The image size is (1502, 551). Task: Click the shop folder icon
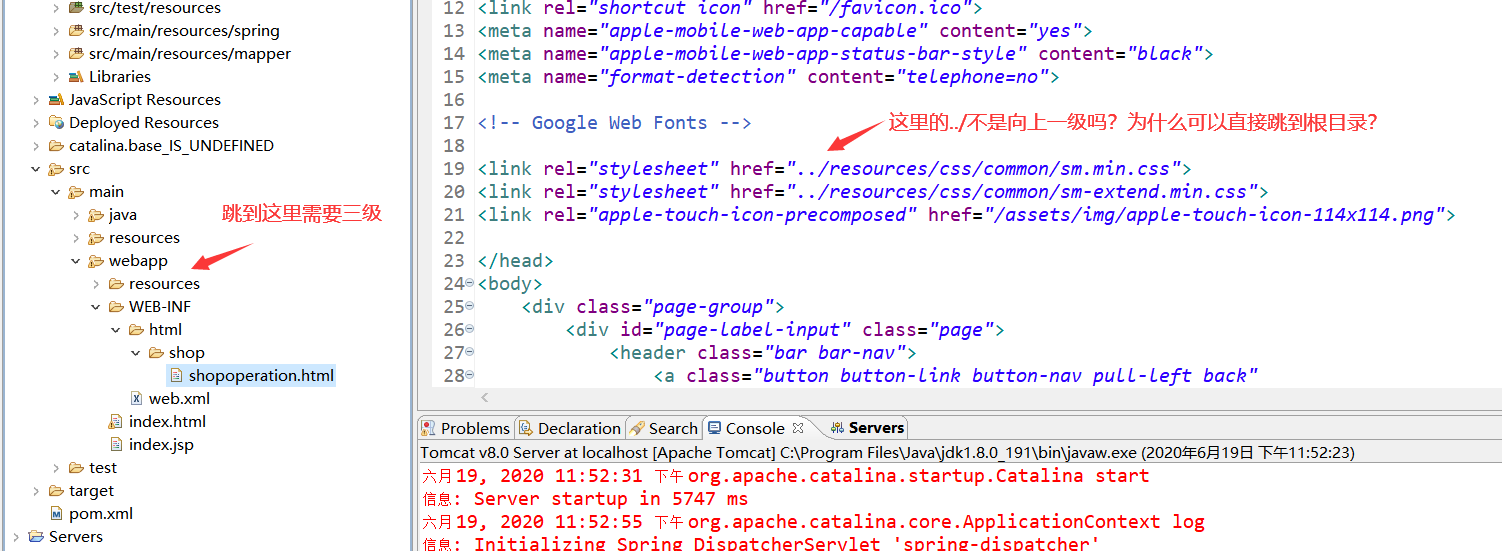(156, 353)
